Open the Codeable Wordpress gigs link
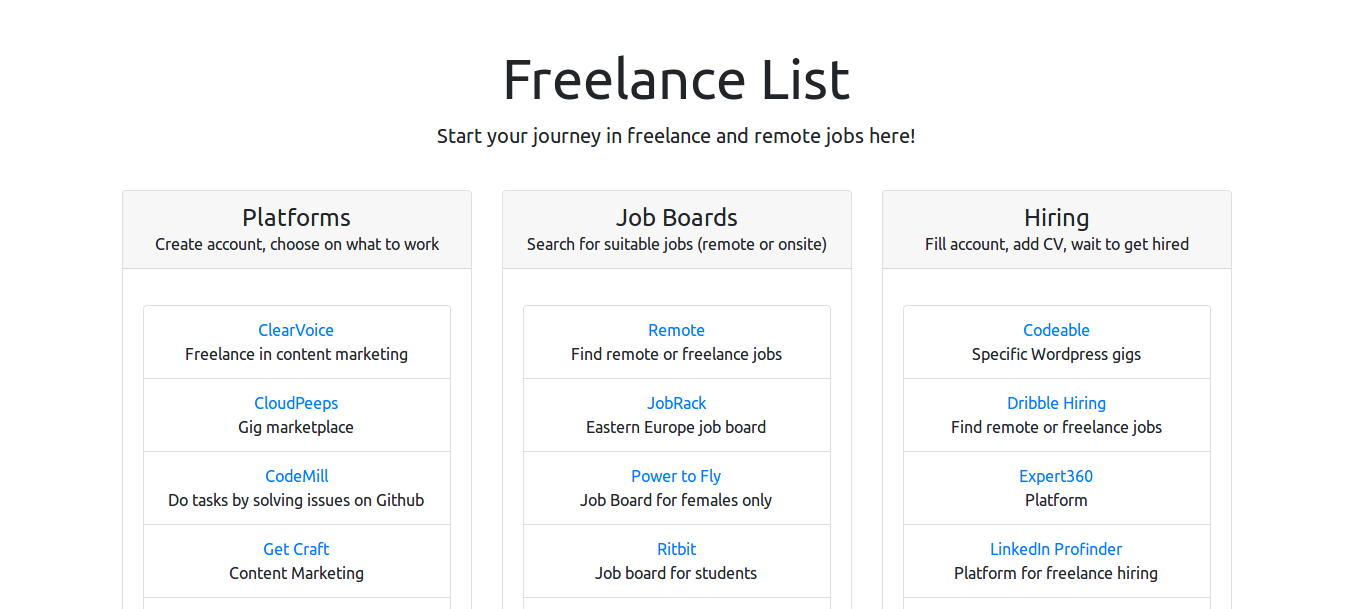The width and height of the screenshot is (1353, 609). pyautogui.click(x=1056, y=330)
